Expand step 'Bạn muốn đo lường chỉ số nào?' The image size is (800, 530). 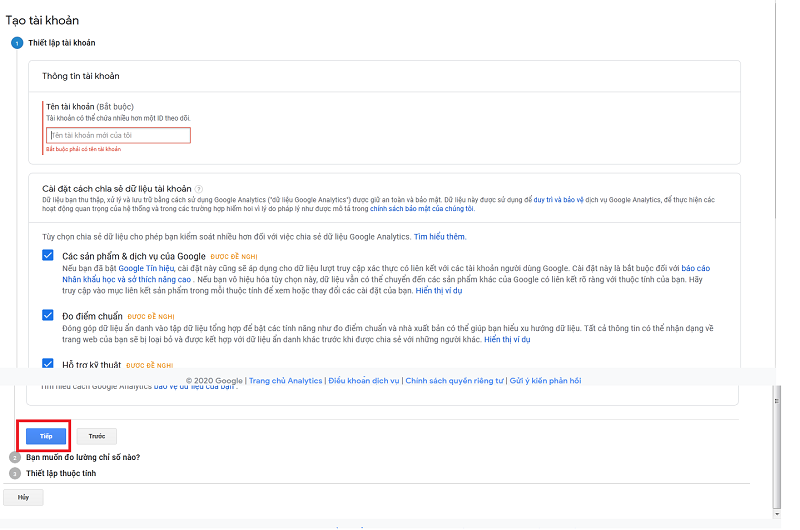click(83, 458)
